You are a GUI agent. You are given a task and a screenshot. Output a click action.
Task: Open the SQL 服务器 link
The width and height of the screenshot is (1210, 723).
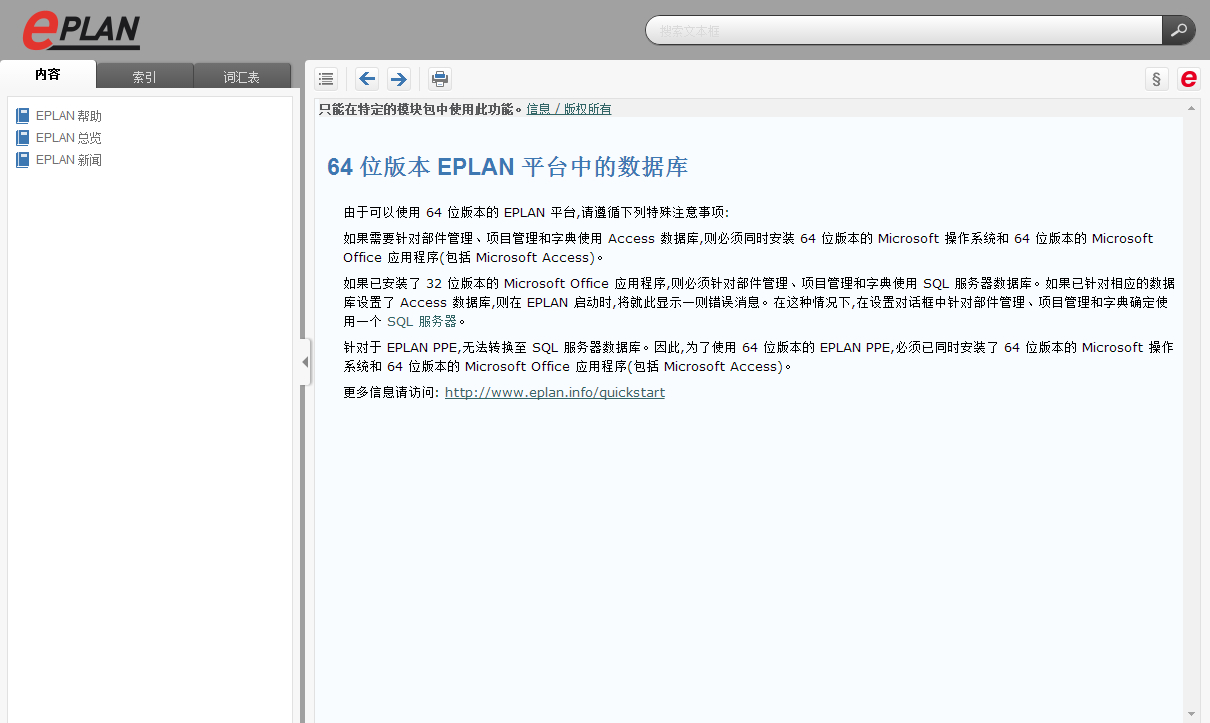(422, 321)
